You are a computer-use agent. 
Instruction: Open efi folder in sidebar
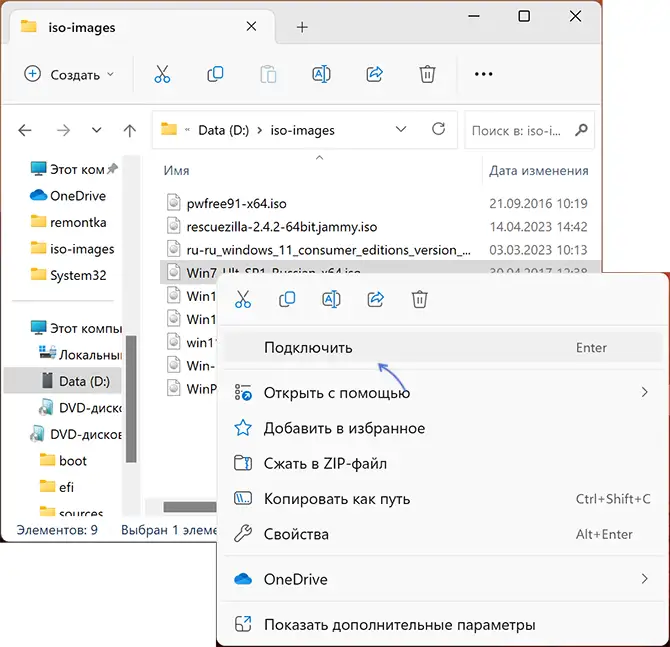[57, 487]
